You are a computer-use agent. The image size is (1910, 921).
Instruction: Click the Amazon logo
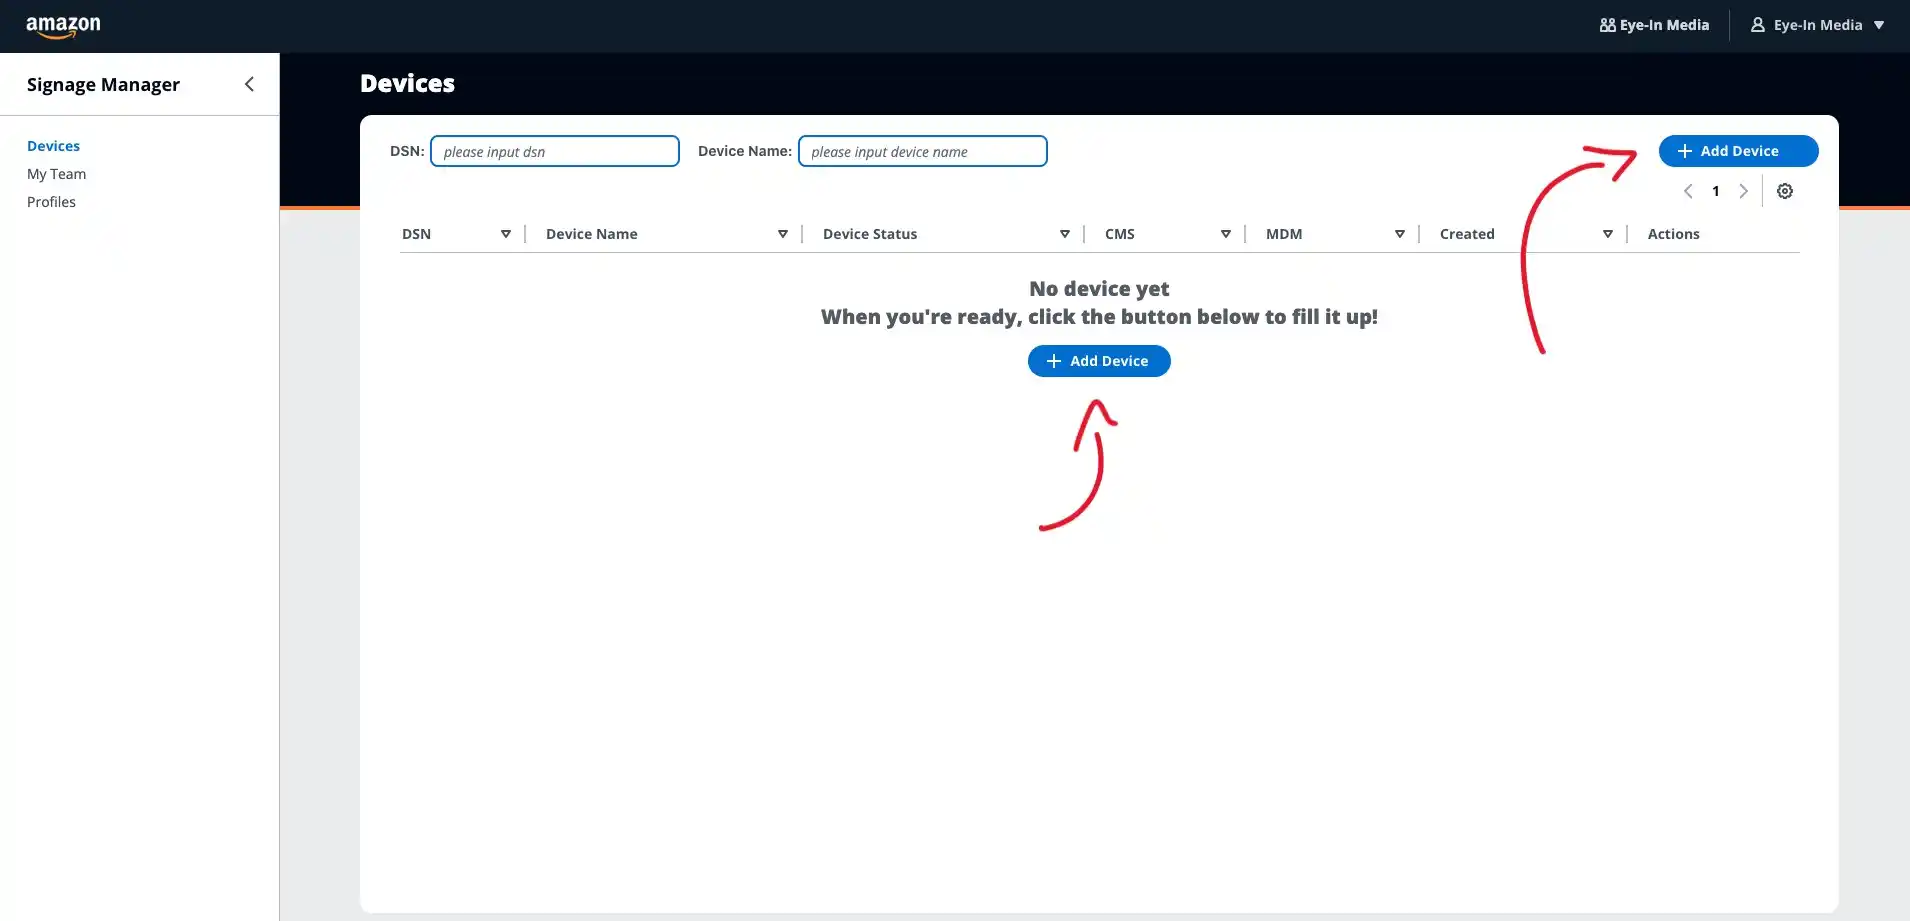[x=63, y=26]
